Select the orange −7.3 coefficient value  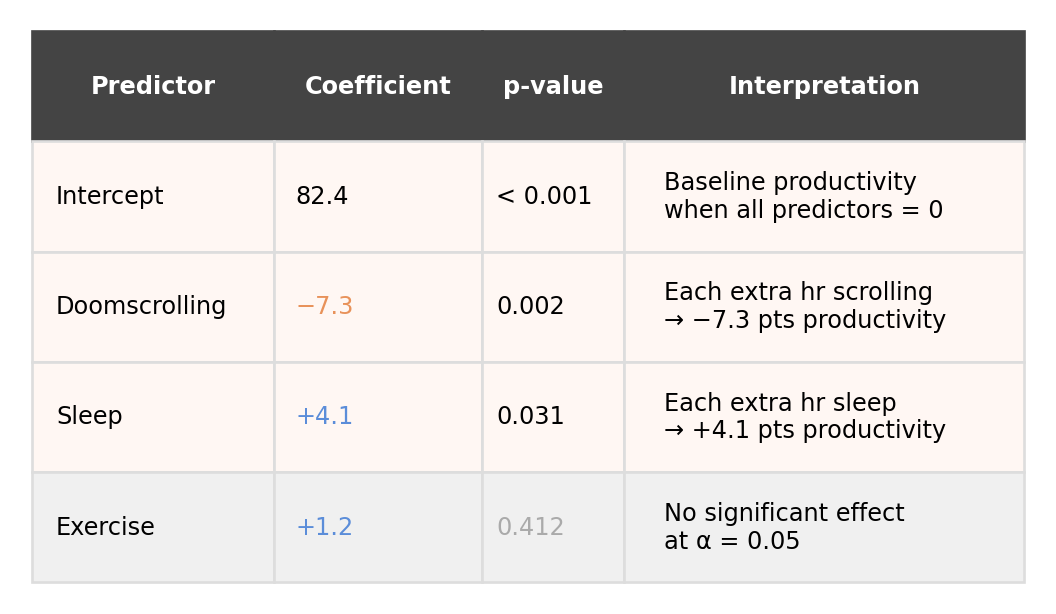[325, 306]
